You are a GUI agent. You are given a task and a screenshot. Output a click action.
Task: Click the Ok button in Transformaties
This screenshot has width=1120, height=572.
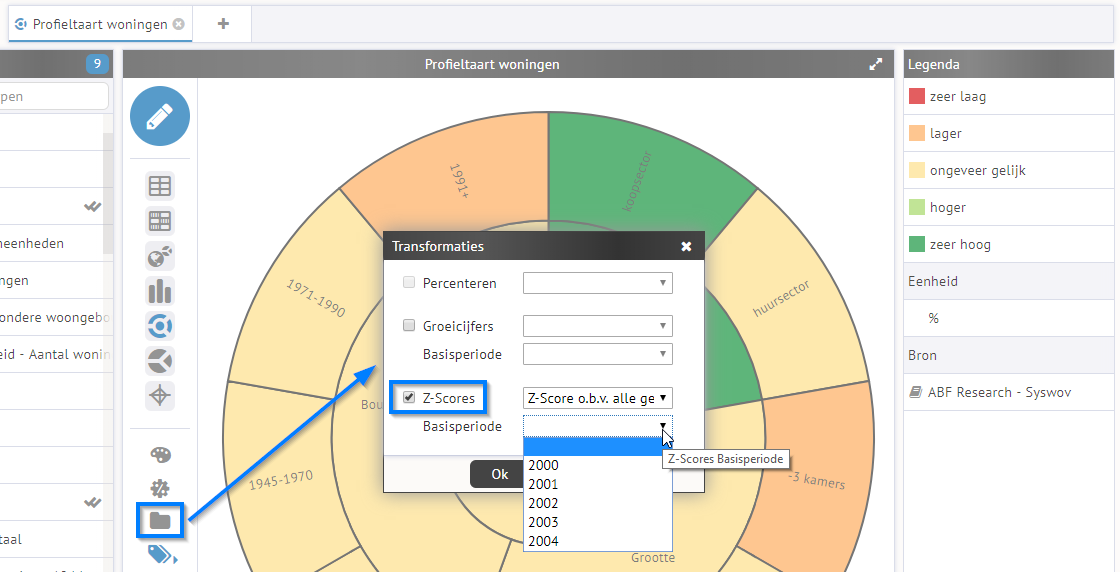(x=499, y=474)
